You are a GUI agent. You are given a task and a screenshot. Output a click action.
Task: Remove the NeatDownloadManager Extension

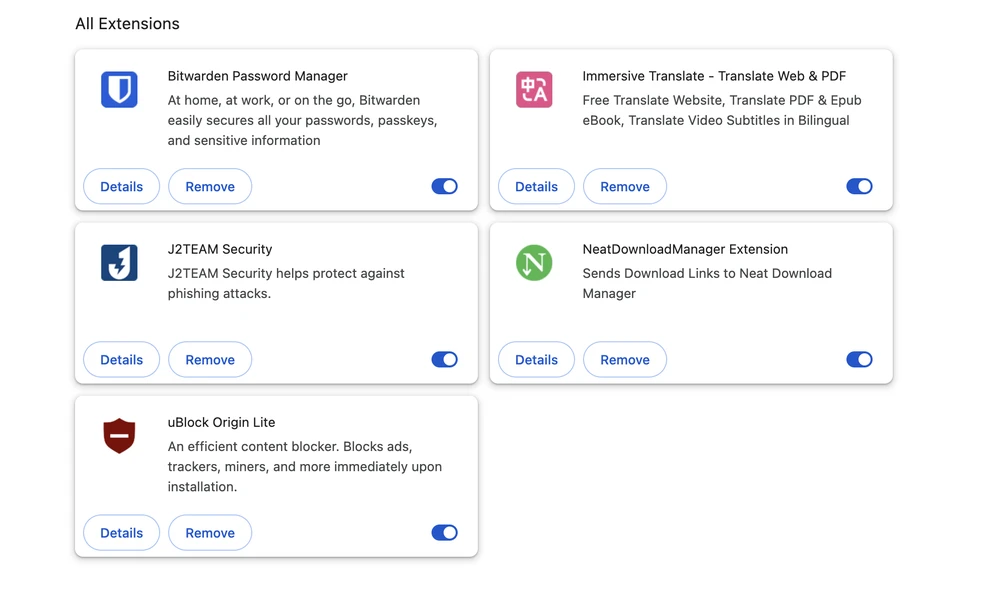coord(624,359)
